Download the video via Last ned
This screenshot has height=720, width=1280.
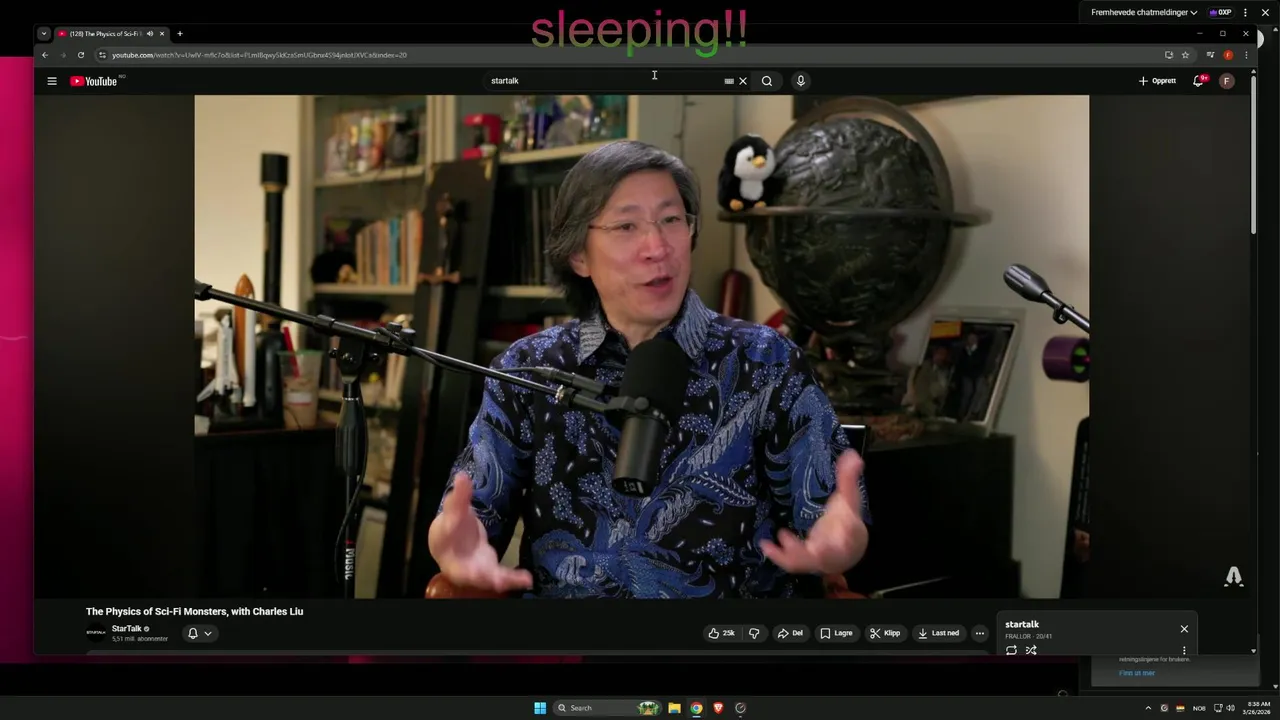pos(939,633)
